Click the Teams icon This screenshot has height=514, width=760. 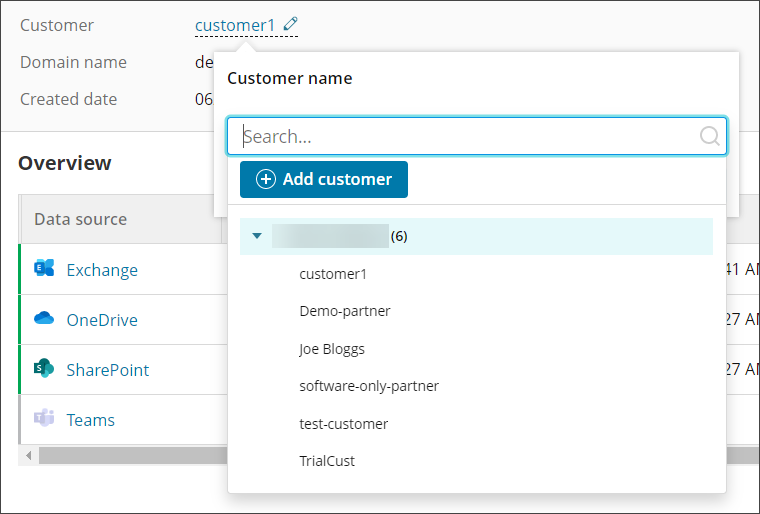pyautogui.click(x=44, y=420)
